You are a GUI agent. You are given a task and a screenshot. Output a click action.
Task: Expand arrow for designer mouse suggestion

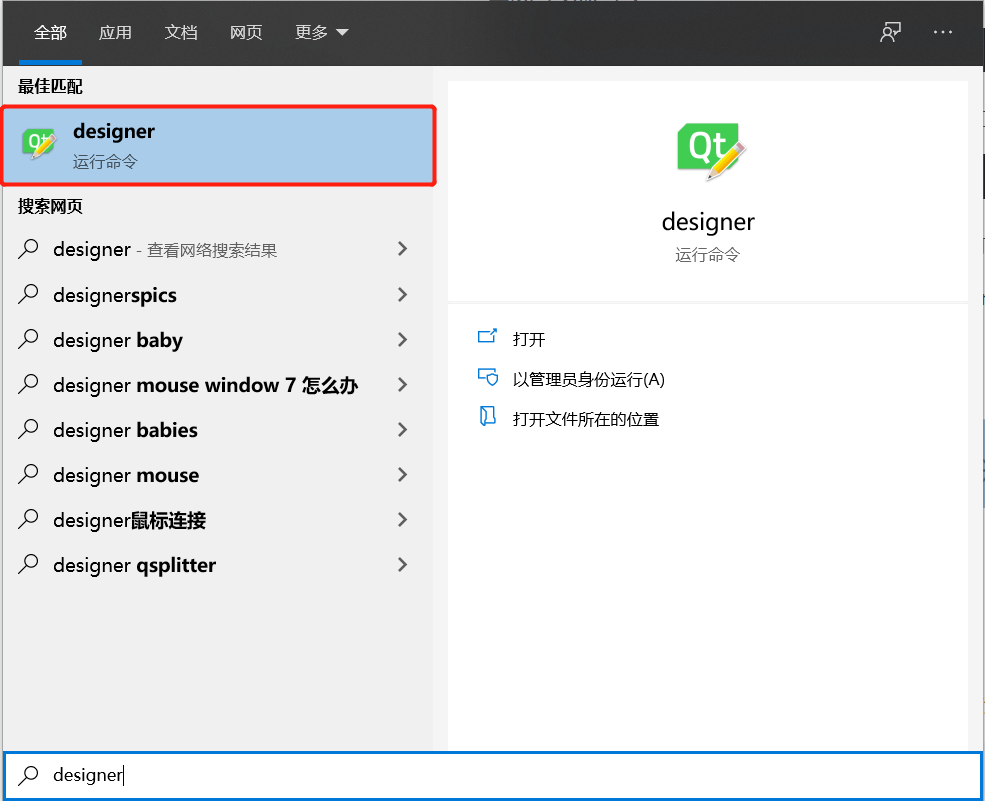point(403,474)
